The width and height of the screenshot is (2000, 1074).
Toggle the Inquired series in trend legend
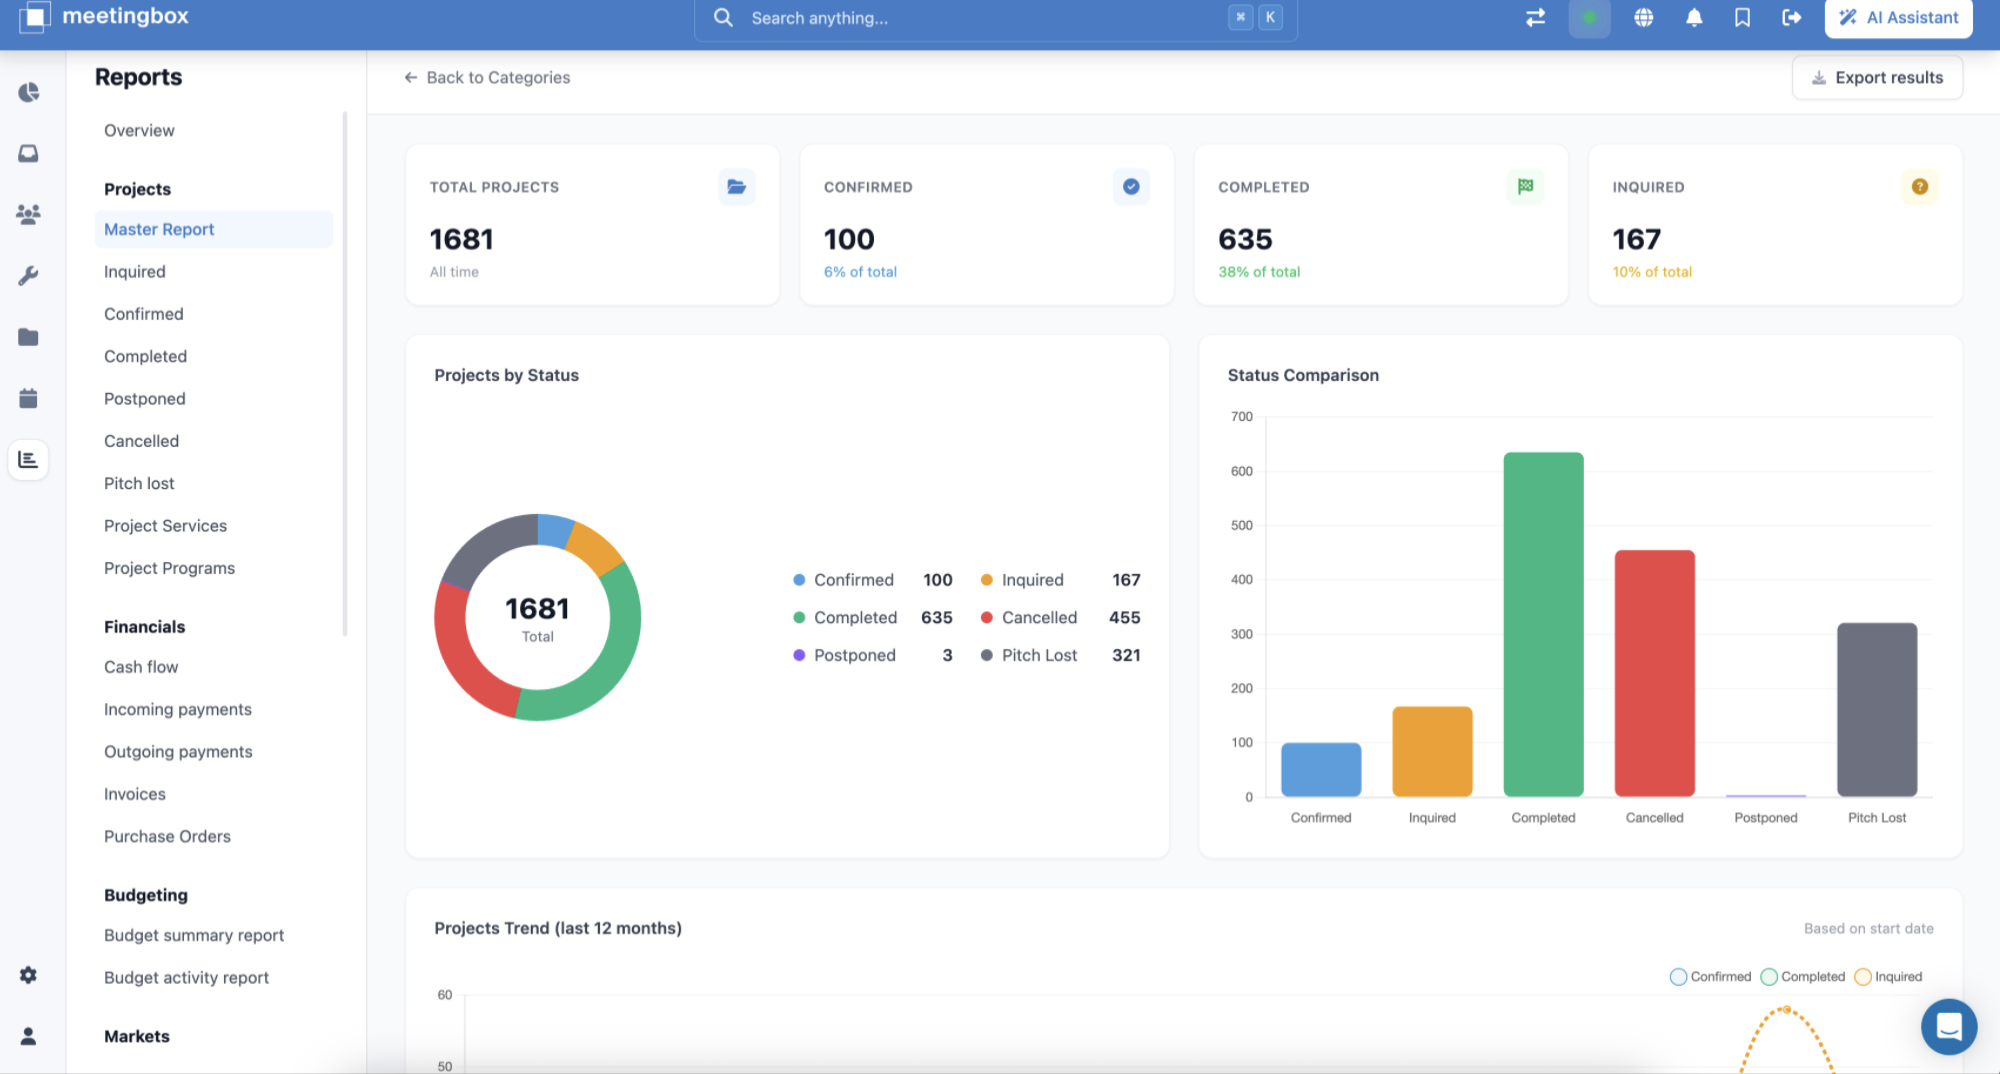point(1888,977)
